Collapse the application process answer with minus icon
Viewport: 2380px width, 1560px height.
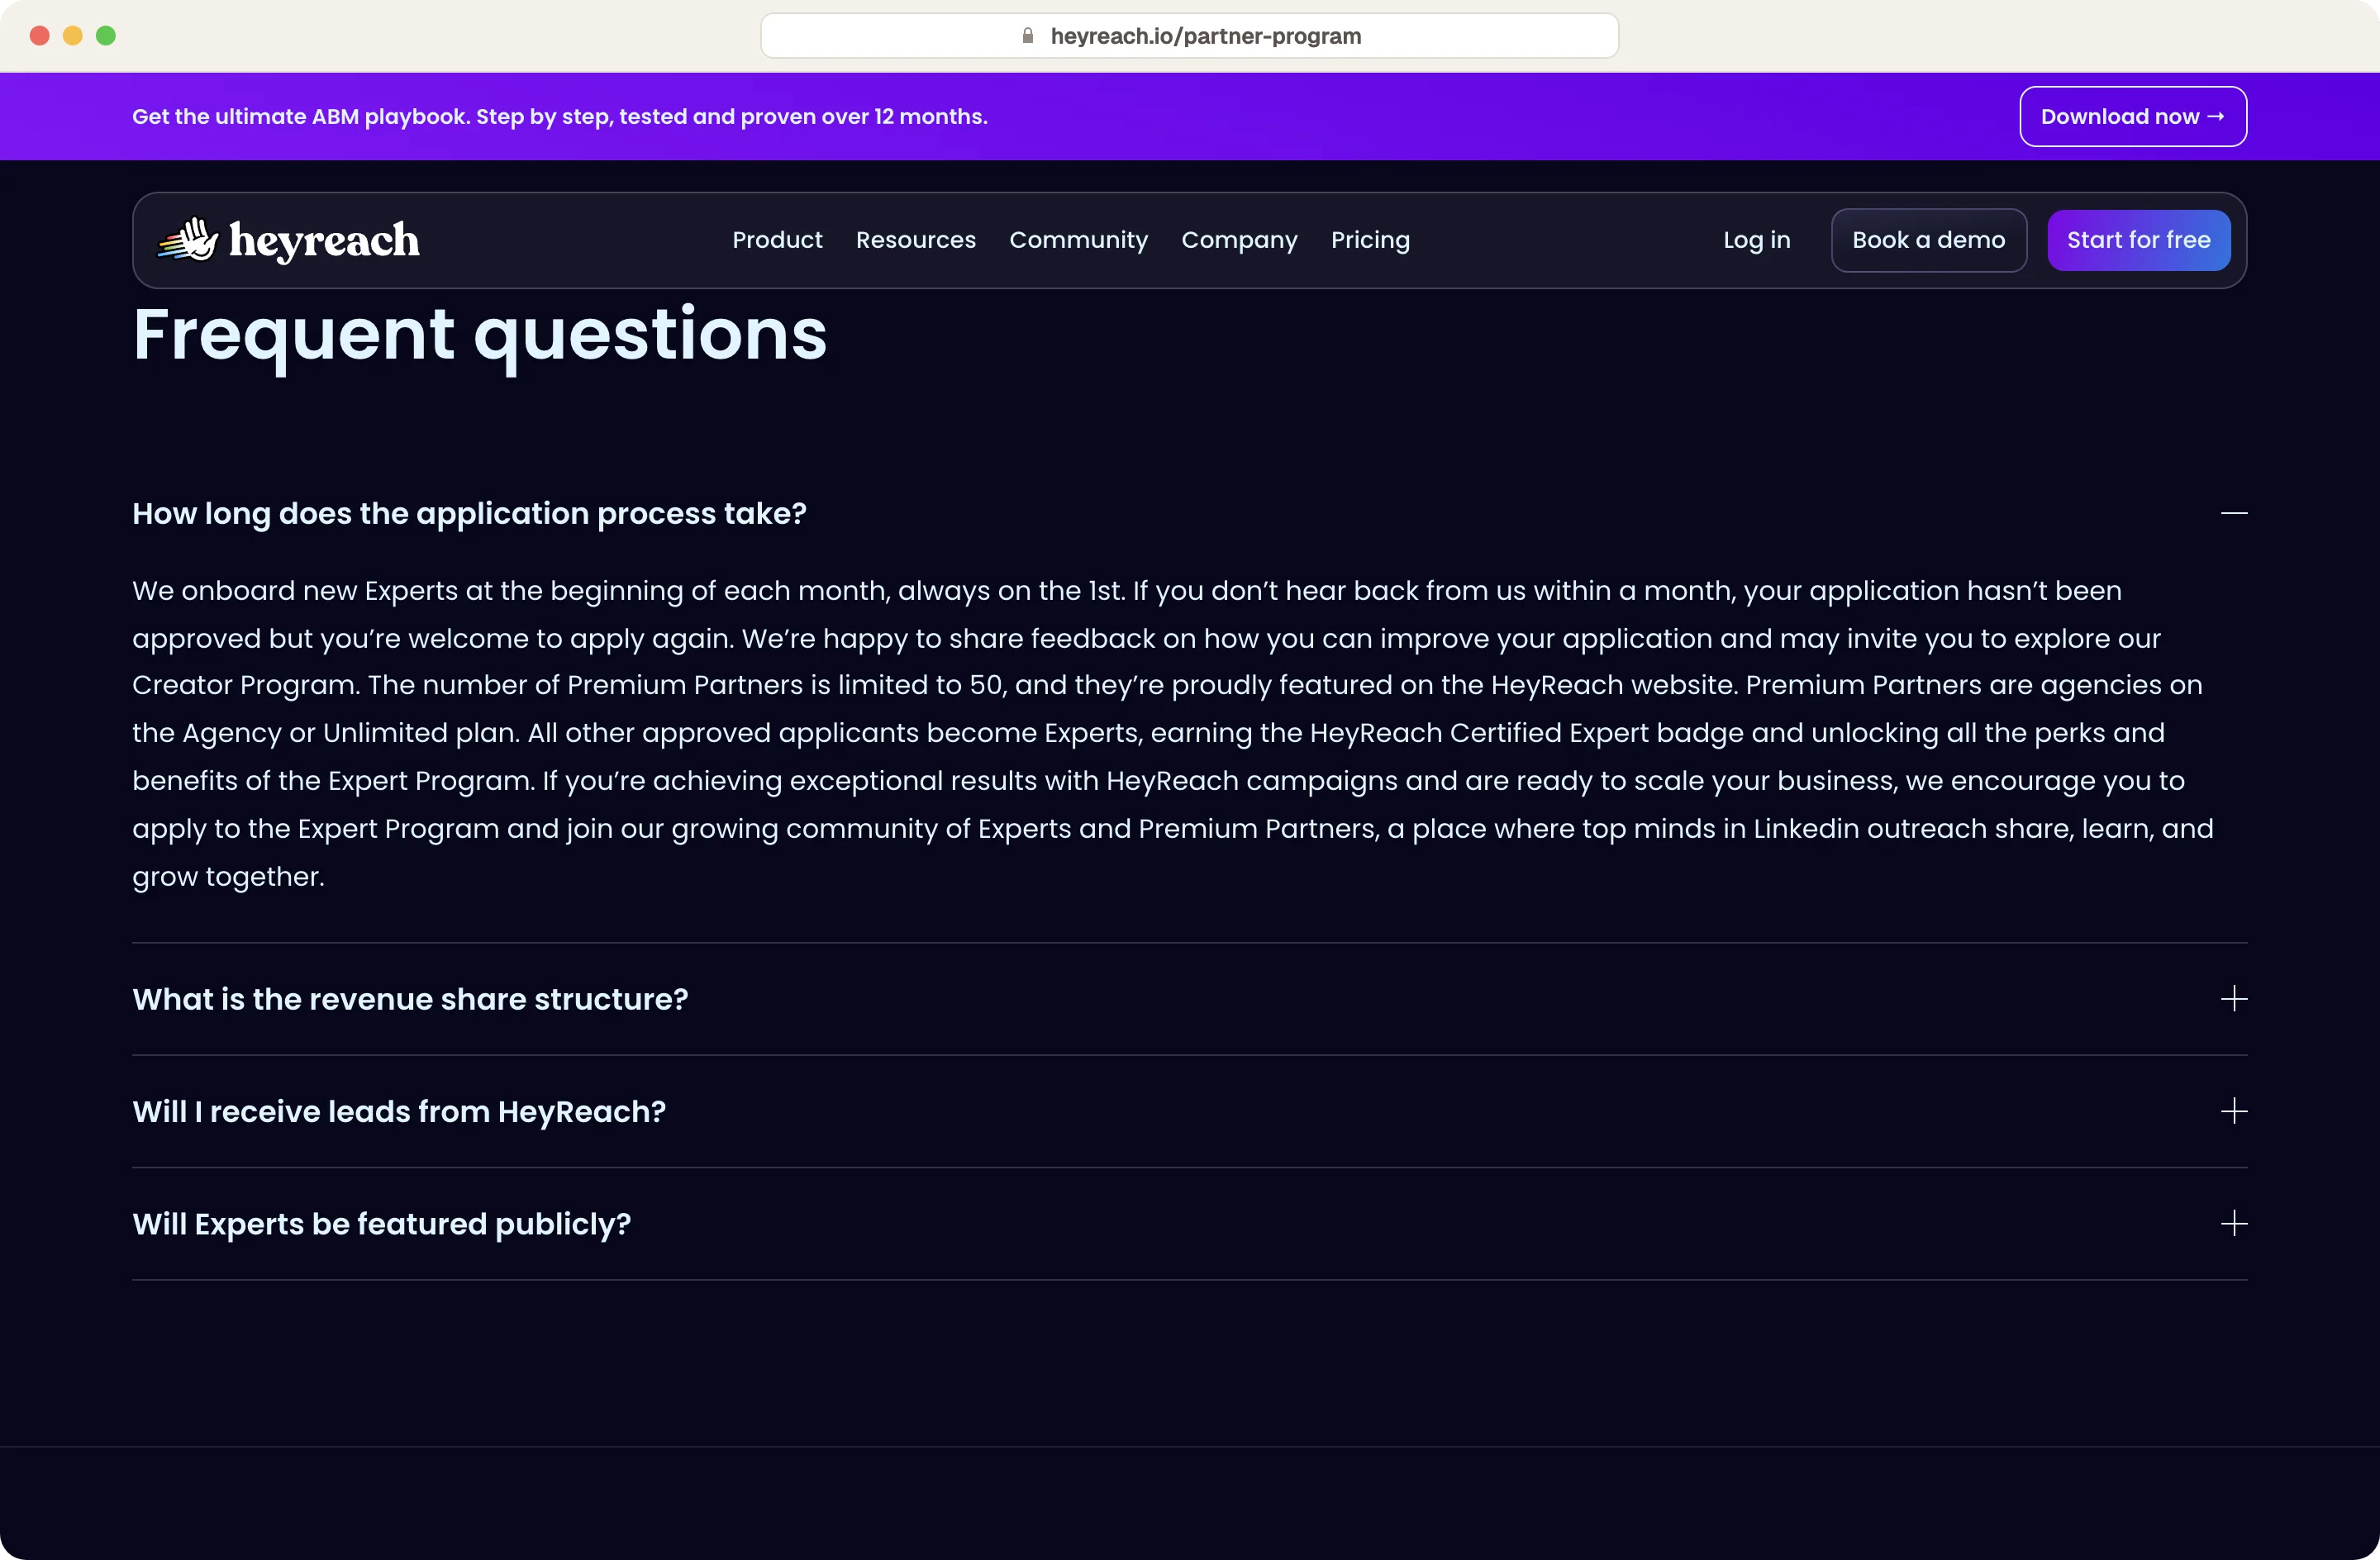(x=2234, y=513)
